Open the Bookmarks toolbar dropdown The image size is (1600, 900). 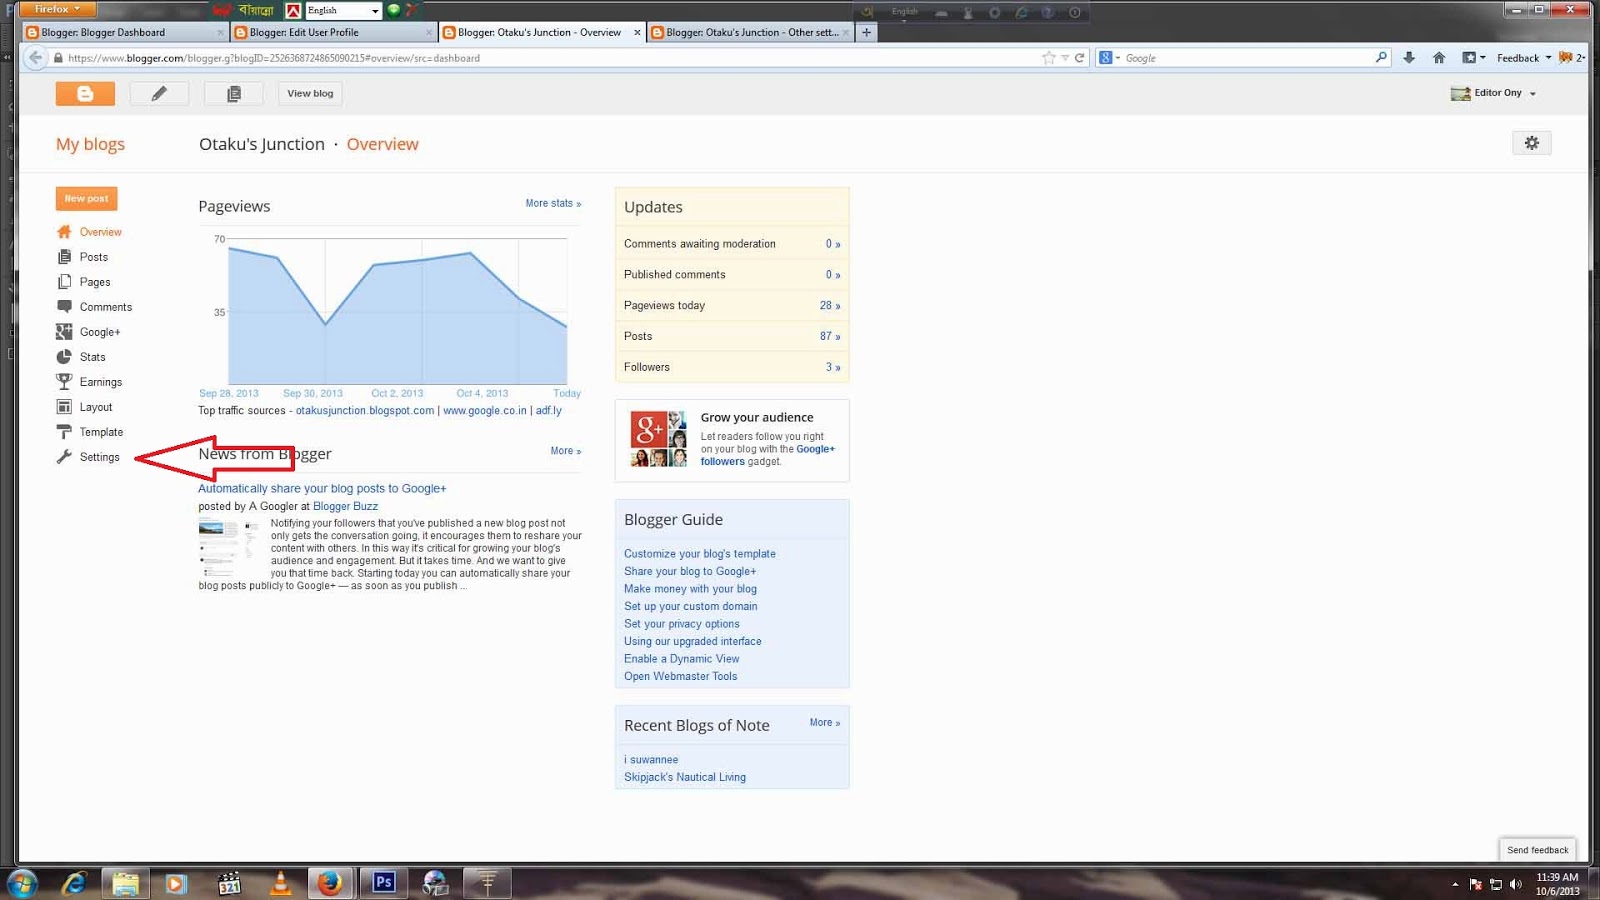1473,58
